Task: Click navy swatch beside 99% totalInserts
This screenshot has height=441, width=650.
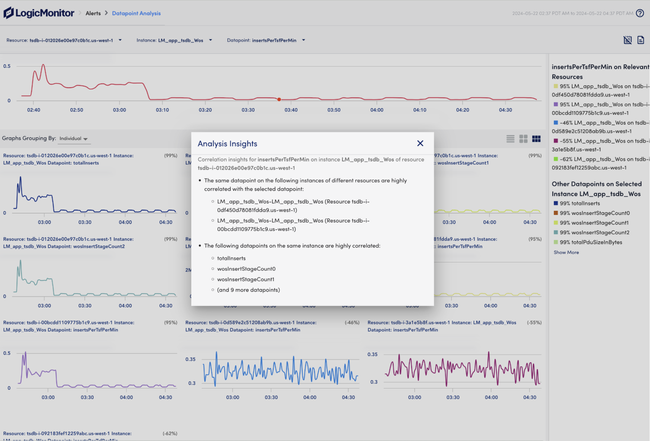Action: (x=556, y=203)
